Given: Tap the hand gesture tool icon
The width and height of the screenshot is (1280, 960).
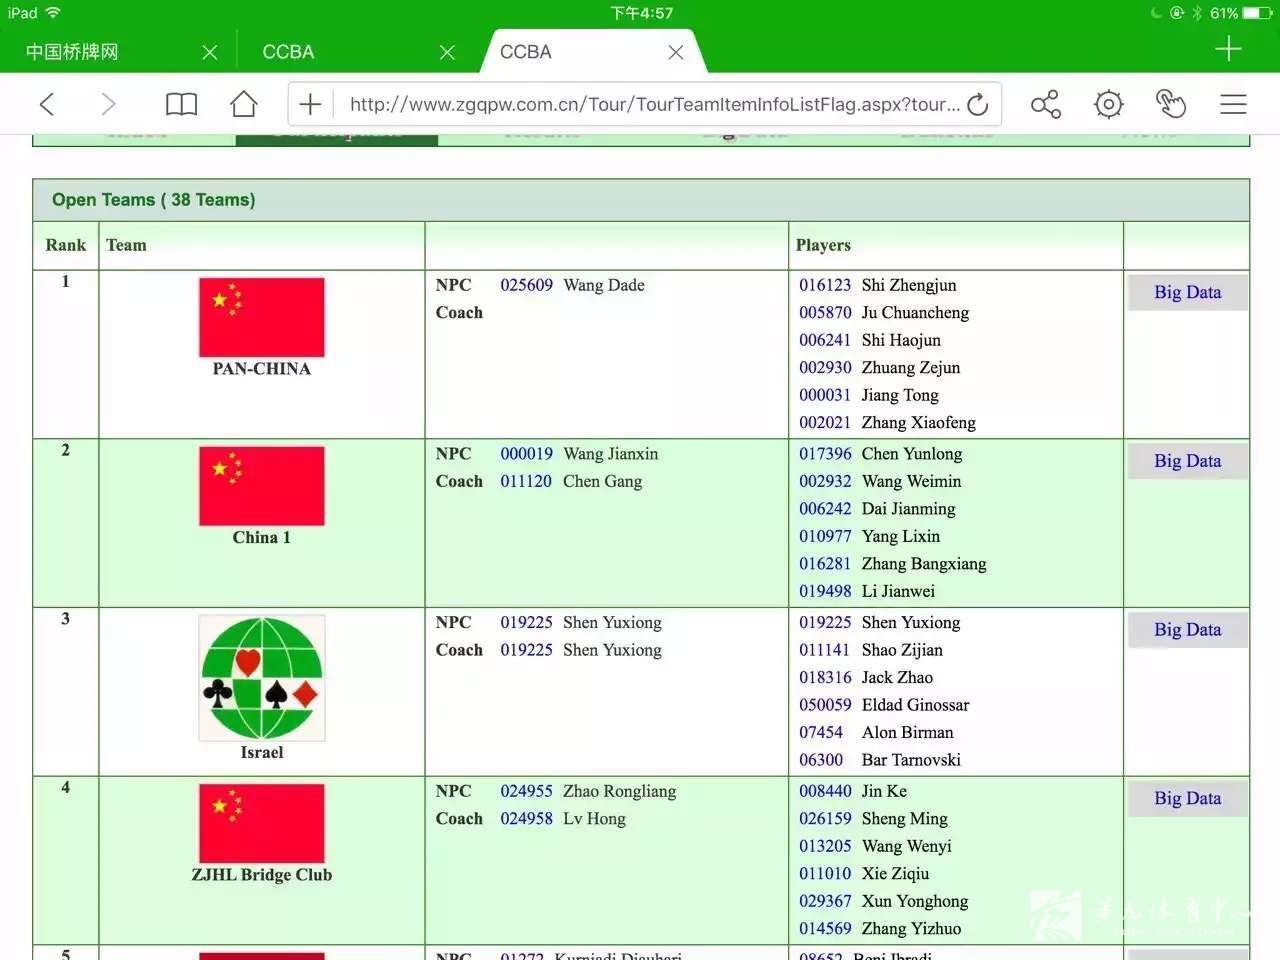Looking at the screenshot, I should coord(1170,103).
